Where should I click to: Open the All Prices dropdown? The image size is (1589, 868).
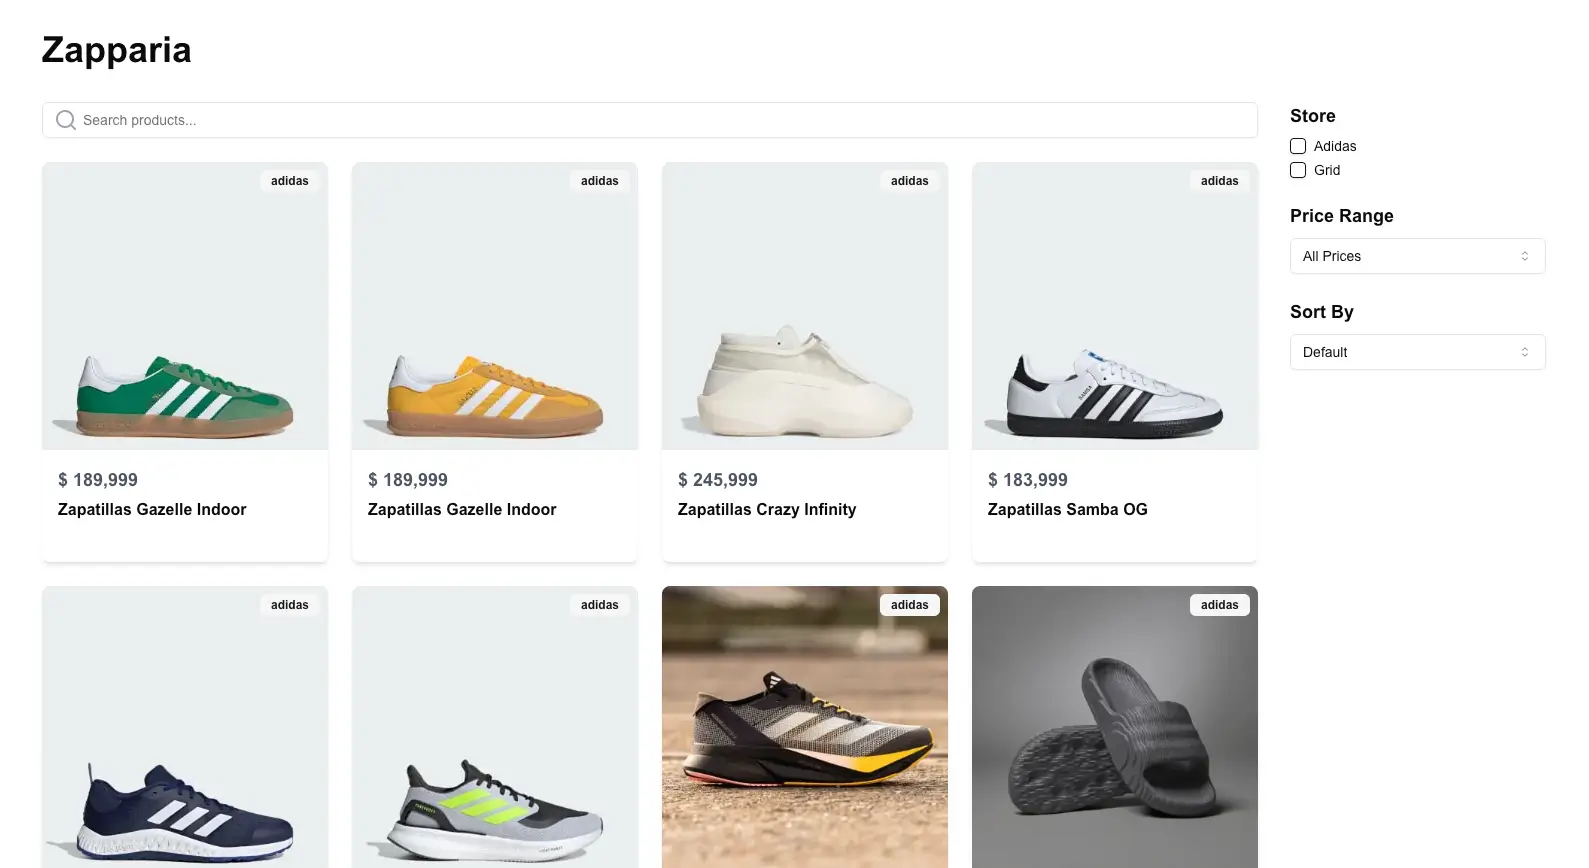pos(1418,256)
